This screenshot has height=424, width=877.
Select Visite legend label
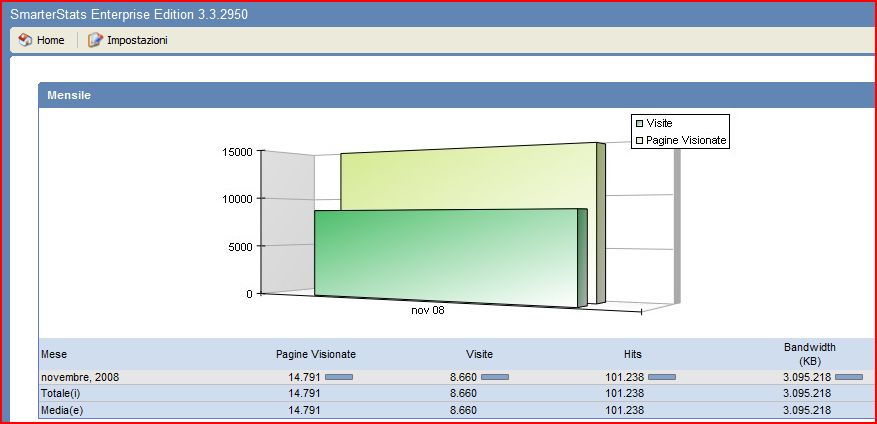pyautogui.click(x=659, y=123)
